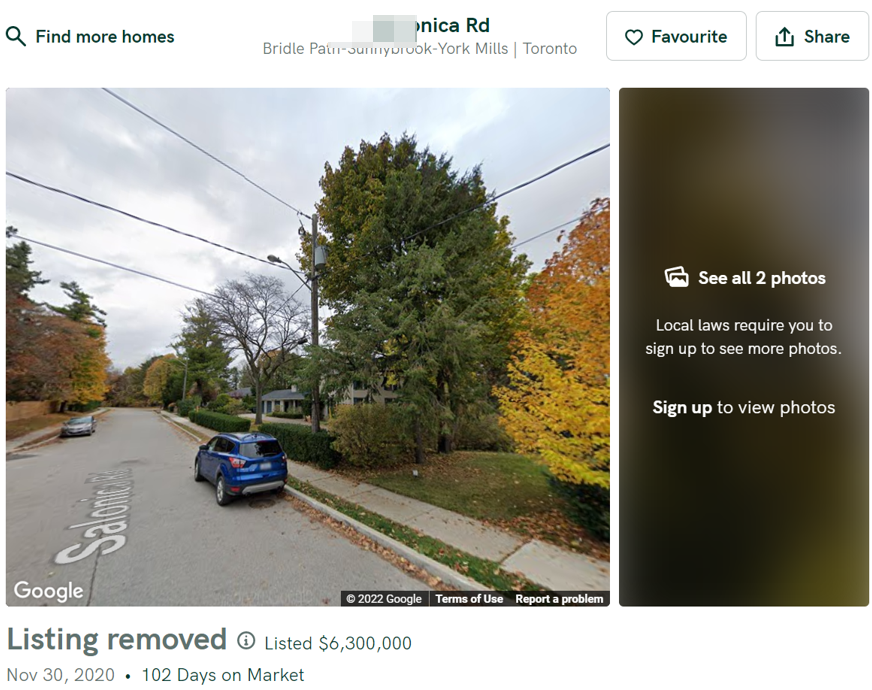The image size is (872, 690).
Task: Click the 2022 Google copyright notice
Action: 384,599
